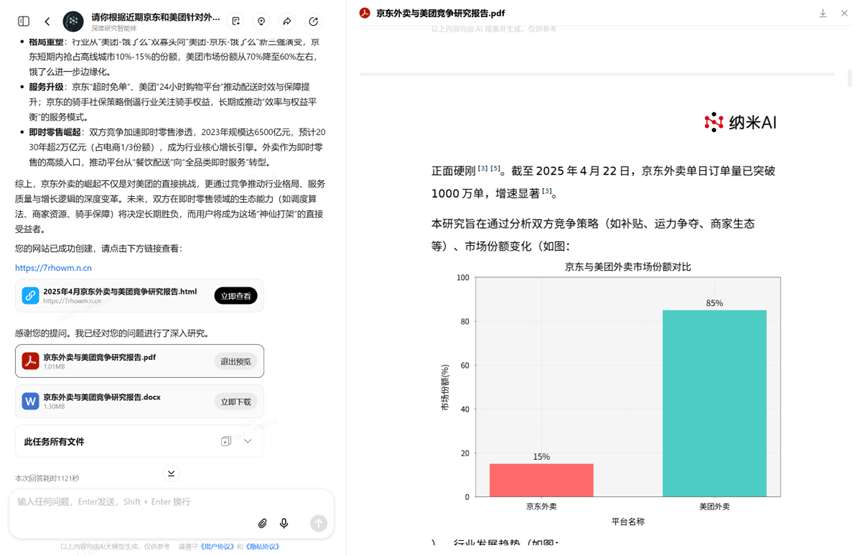Screen dimensions: 865x556
Task: Click the blue Word docx file icon
Action: (x=30, y=401)
